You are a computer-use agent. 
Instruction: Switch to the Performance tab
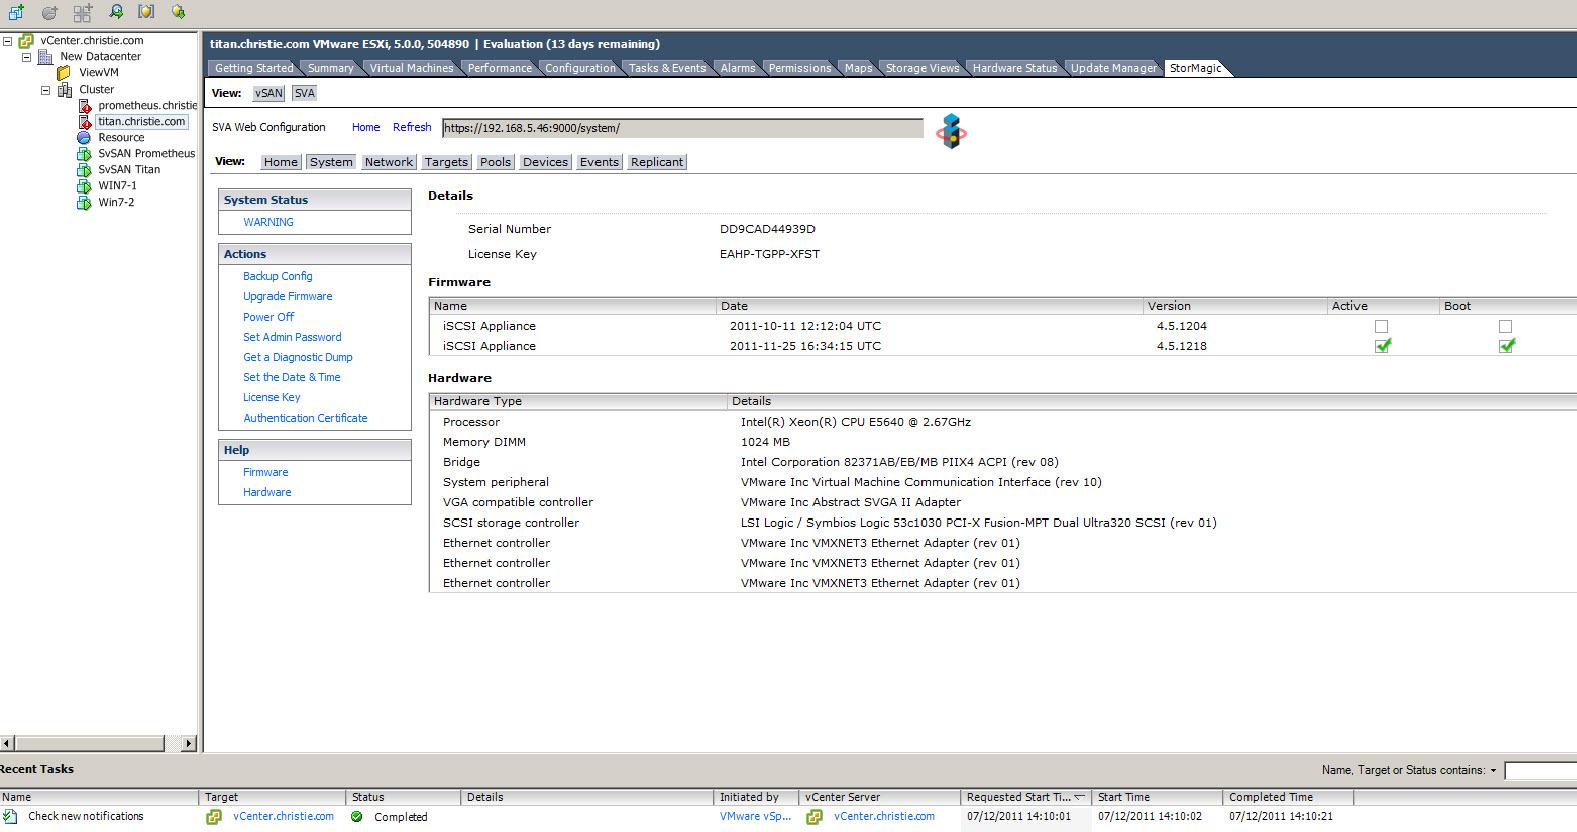pos(500,68)
